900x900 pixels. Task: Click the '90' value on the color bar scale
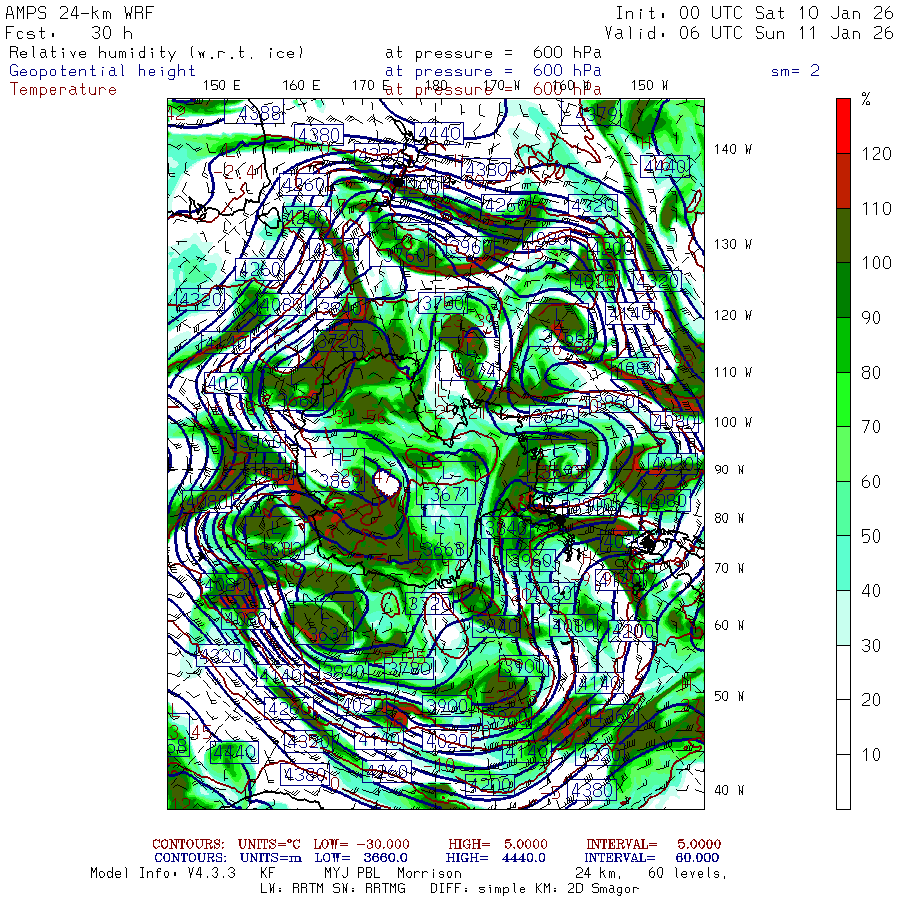[871, 318]
